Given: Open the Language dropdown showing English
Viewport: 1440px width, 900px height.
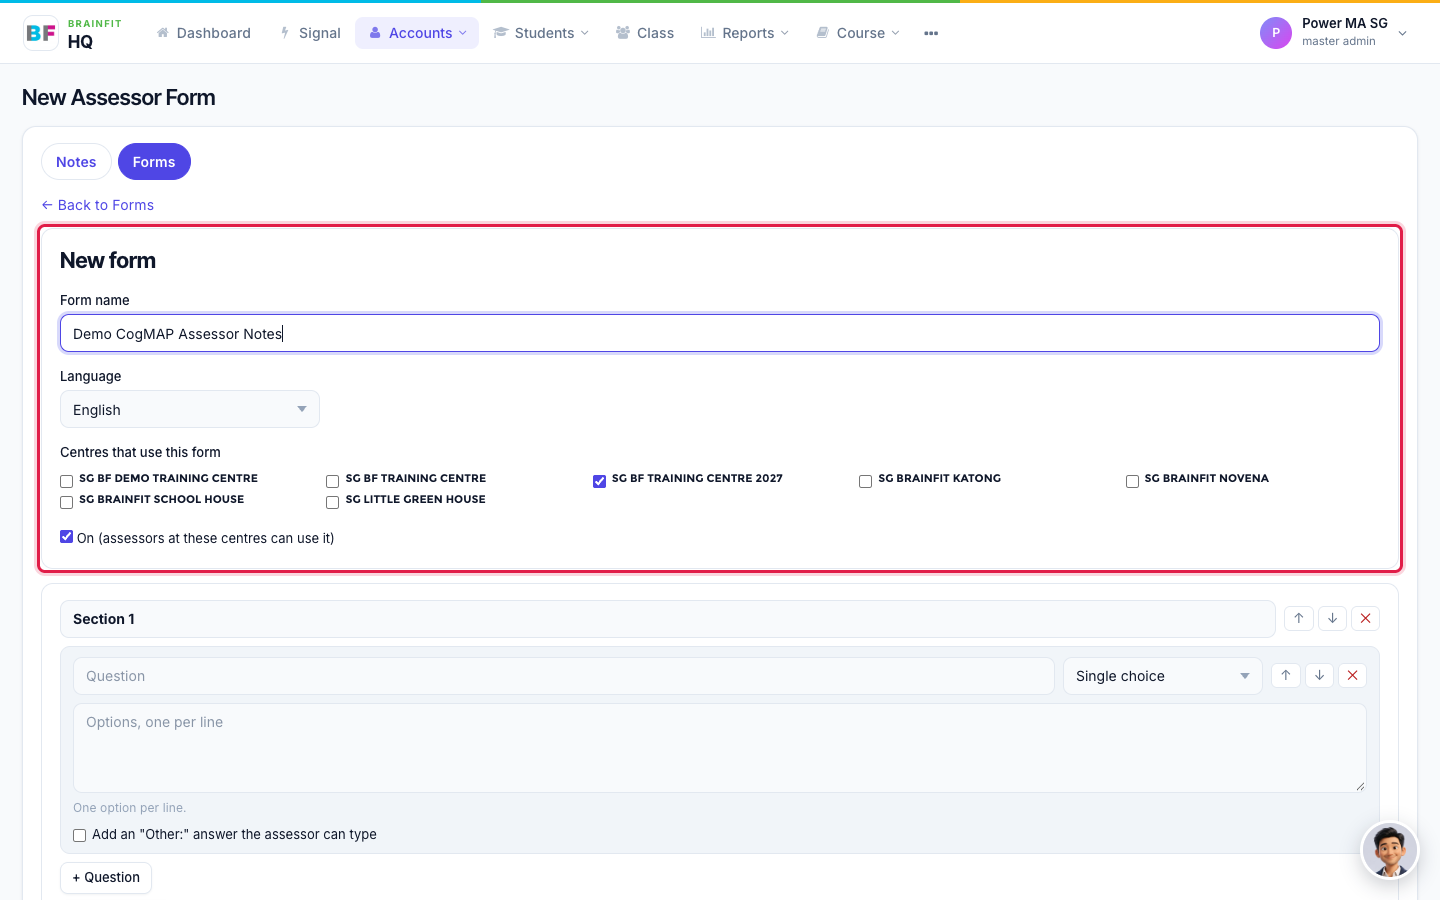Looking at the screenshot, I should (x=190, y=409).
